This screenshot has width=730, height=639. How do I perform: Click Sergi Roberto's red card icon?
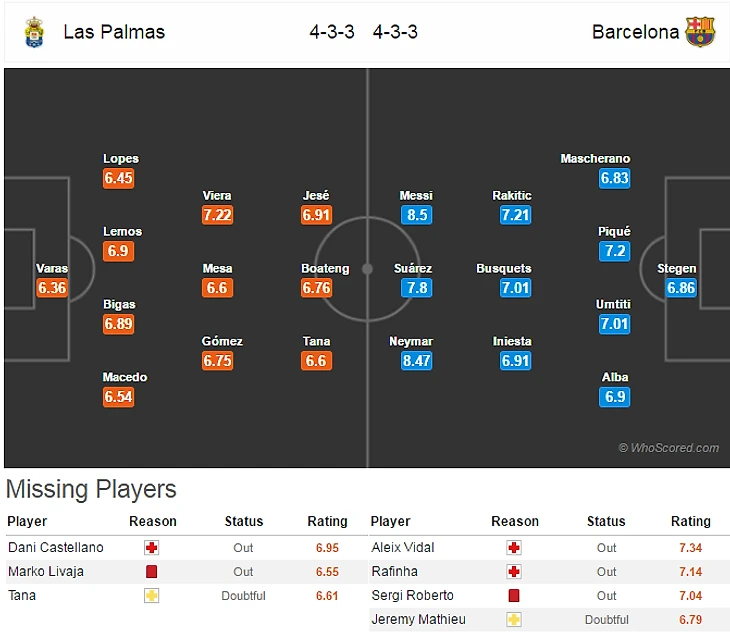pos(514,596)
